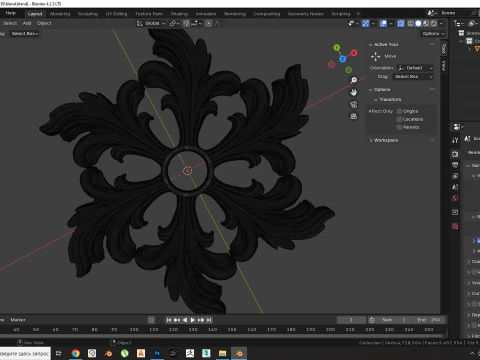Switch to Wireframe viewport shading

(x=411, y=23)
